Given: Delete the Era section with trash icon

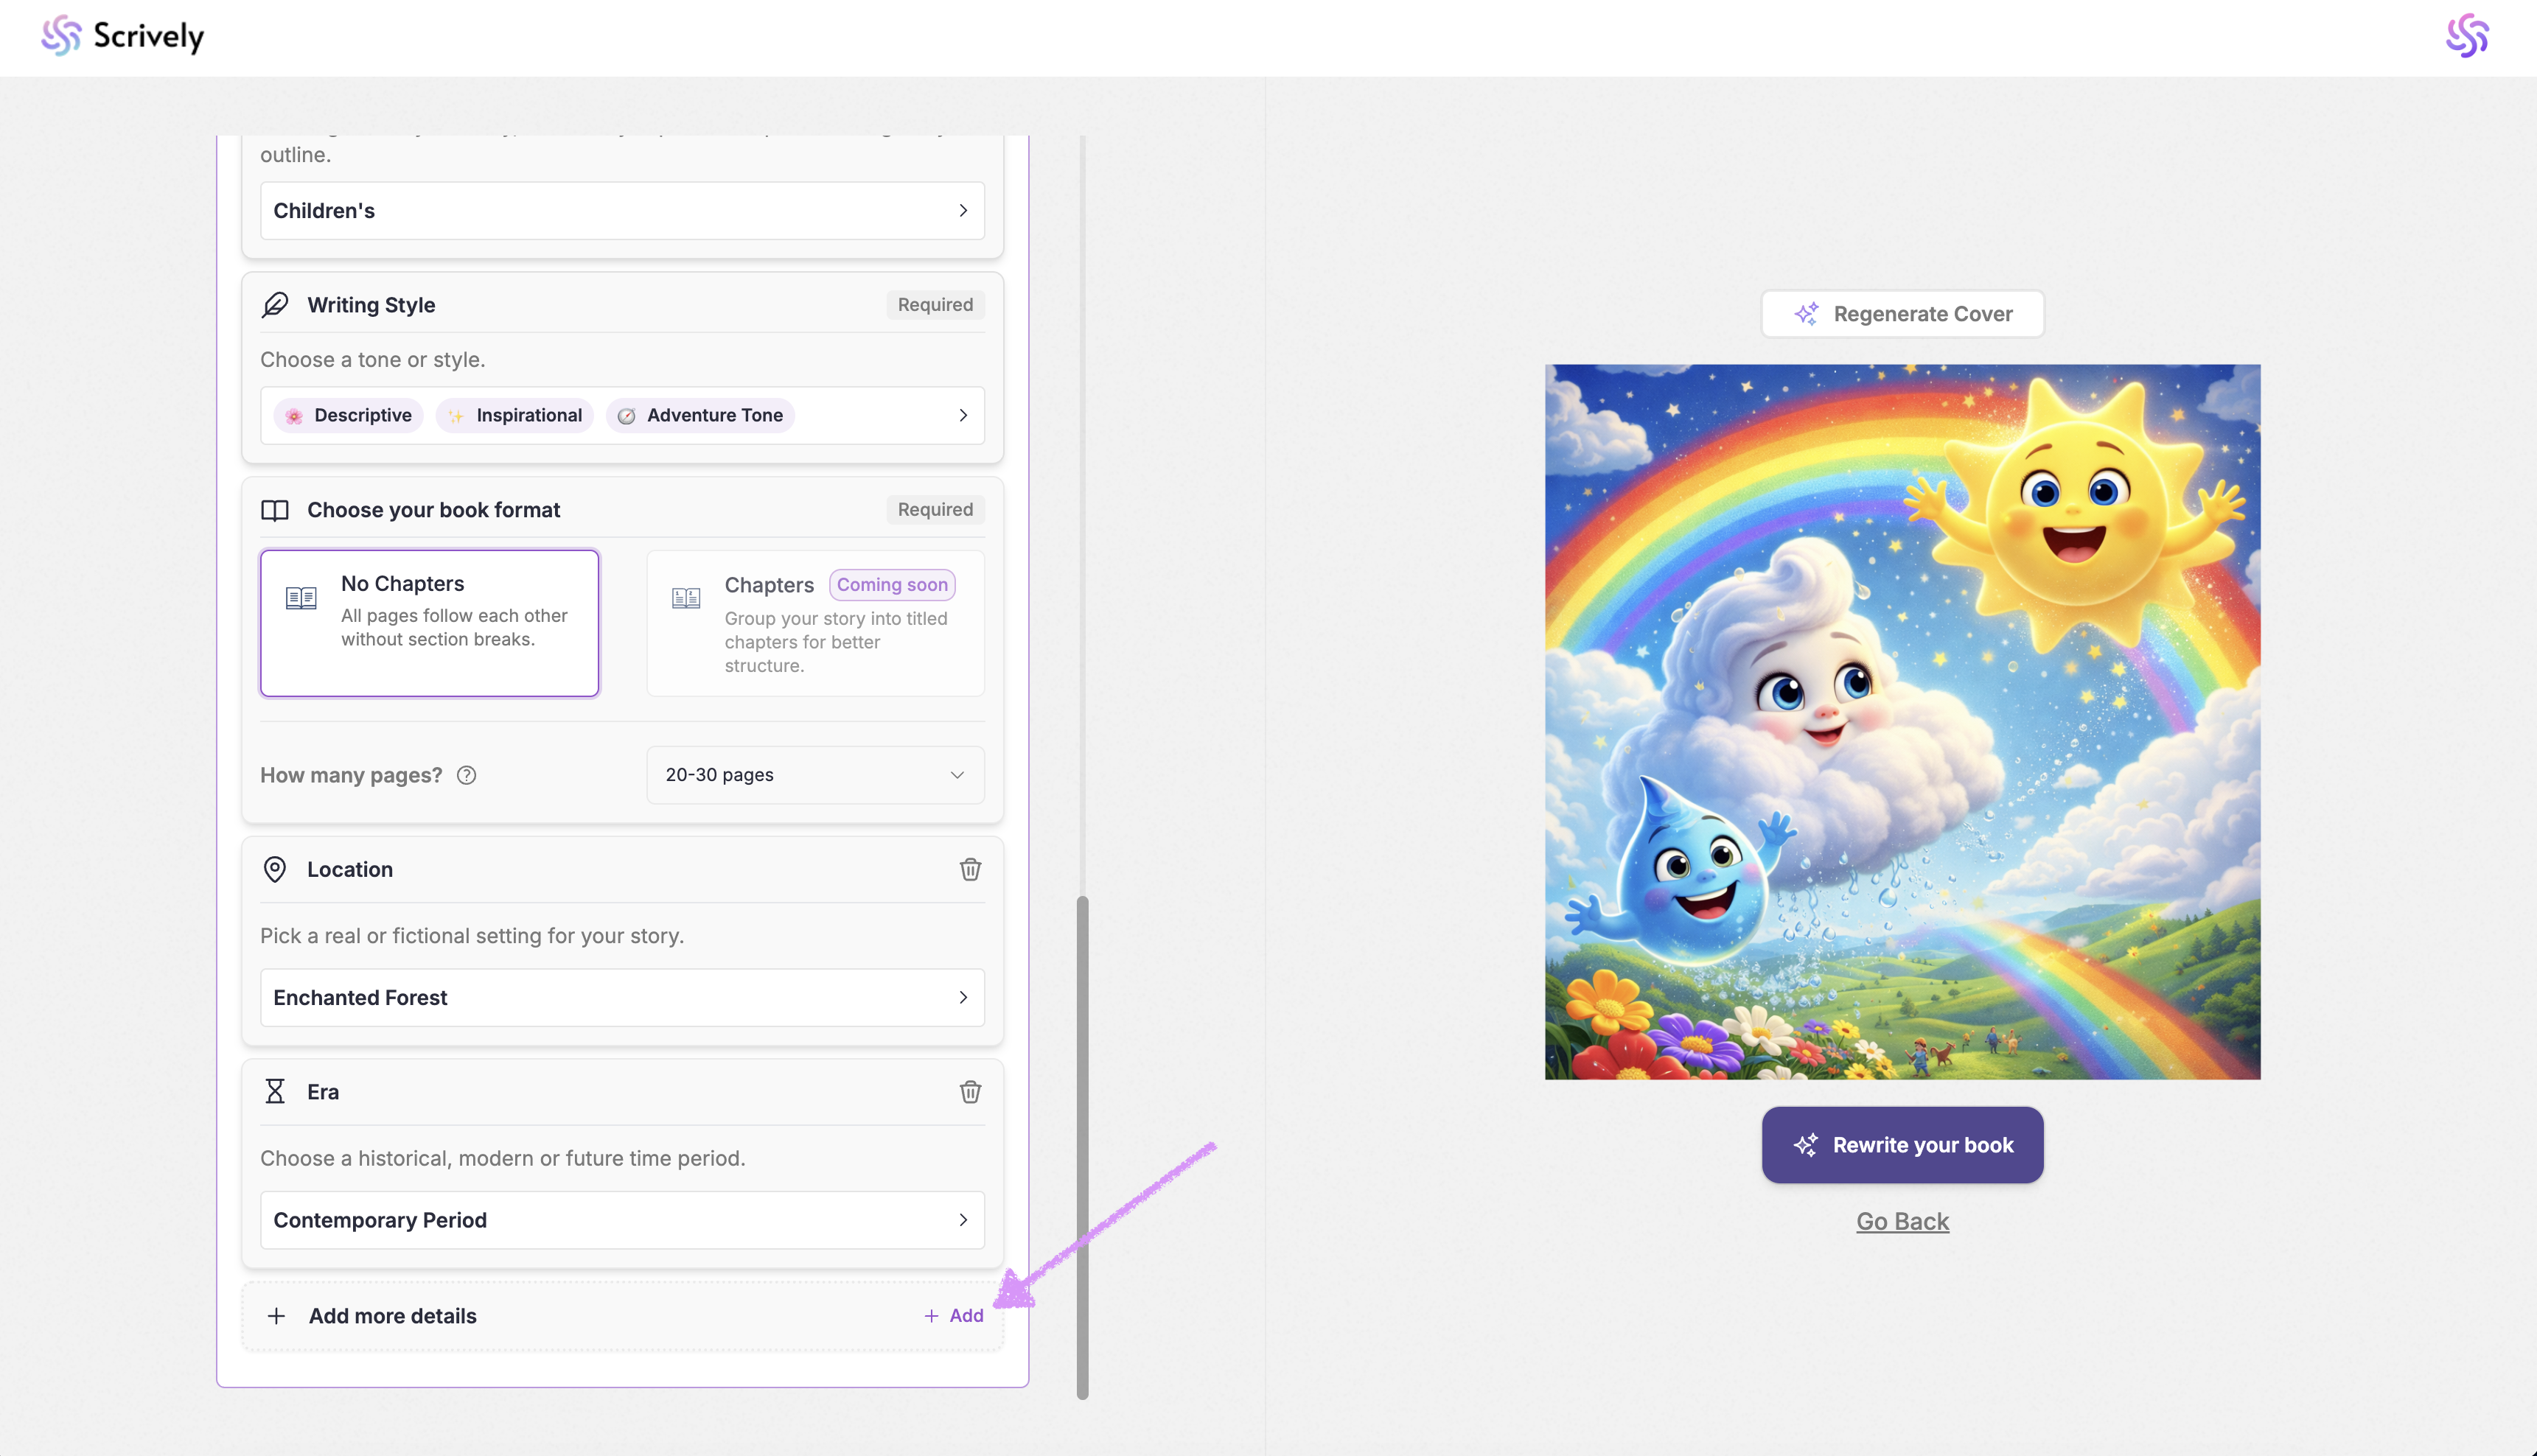Looking at the screenshot, I should click(969, 1091).
